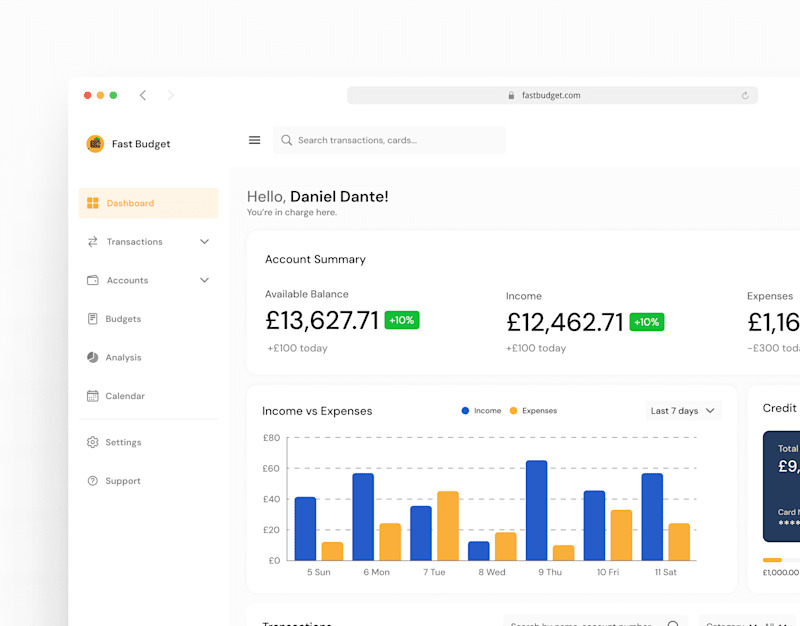Click the 10 Fri orange expenses bar
Screen dimensions: 800x626
click(x=621, y=535)
